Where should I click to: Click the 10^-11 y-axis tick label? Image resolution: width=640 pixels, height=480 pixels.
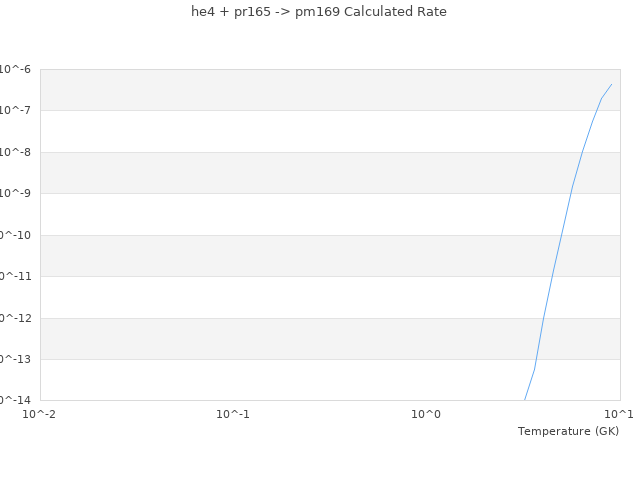pos(15,276)
